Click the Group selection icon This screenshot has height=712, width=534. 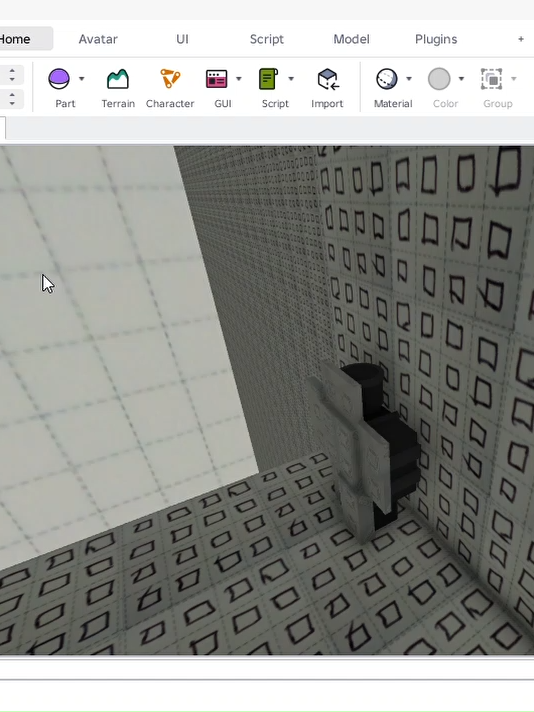(492, 79)
